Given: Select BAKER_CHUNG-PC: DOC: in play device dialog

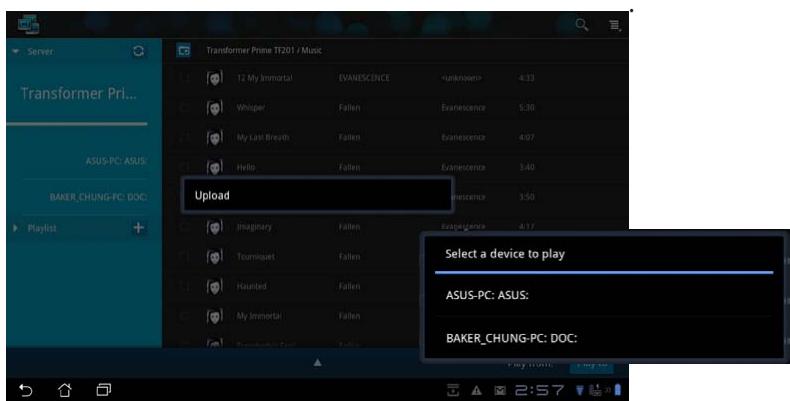Looking at the screenshot, I should point(604,338).
